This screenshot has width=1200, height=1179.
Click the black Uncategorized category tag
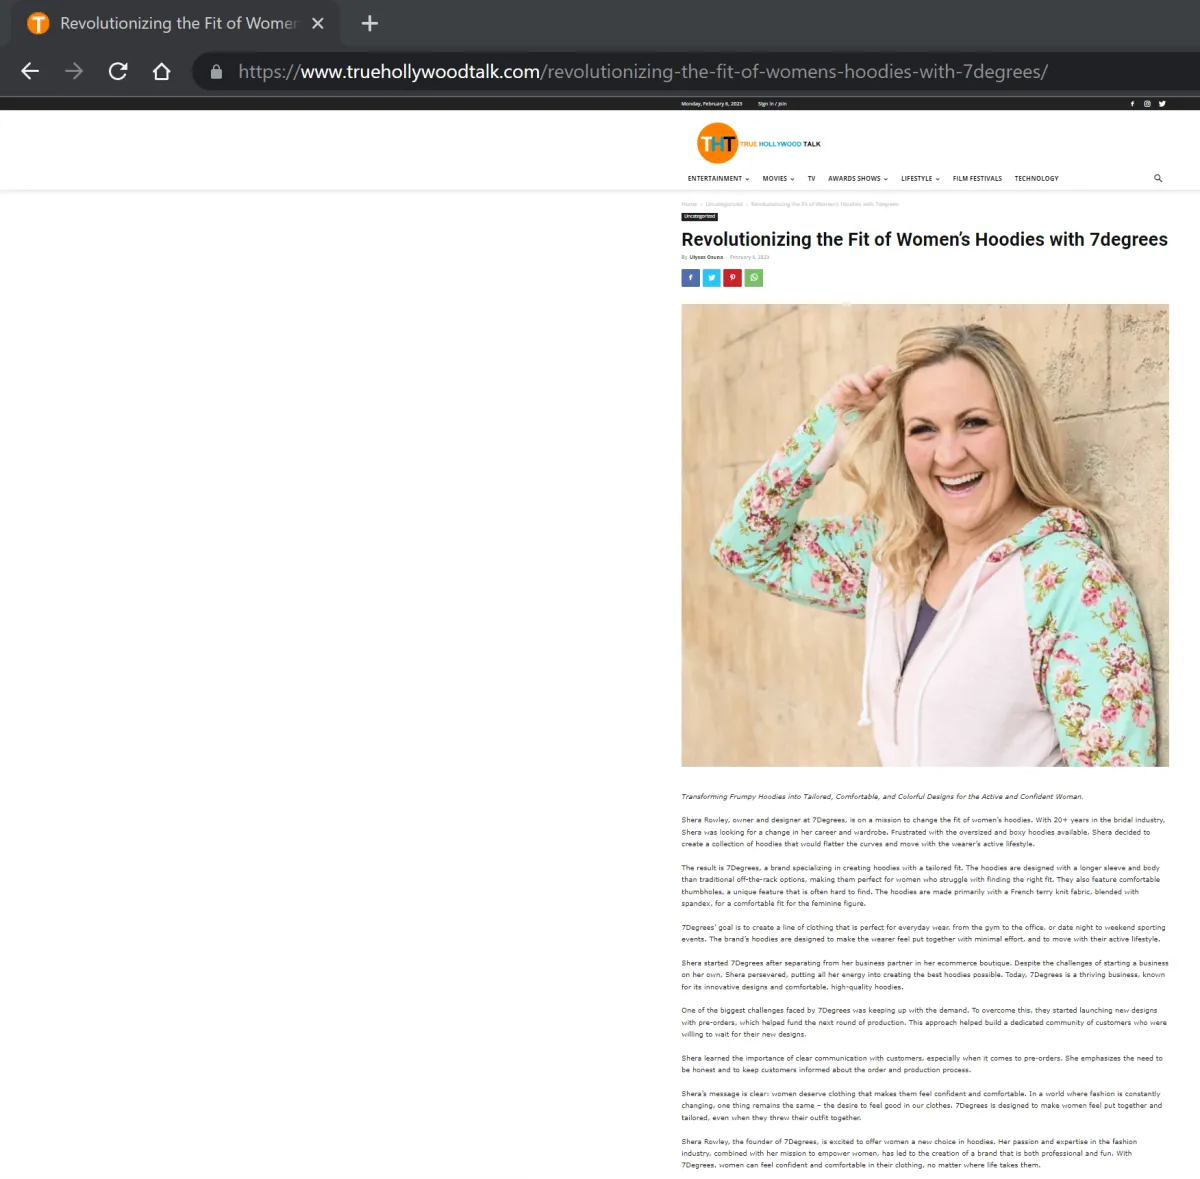coord(700,217)
